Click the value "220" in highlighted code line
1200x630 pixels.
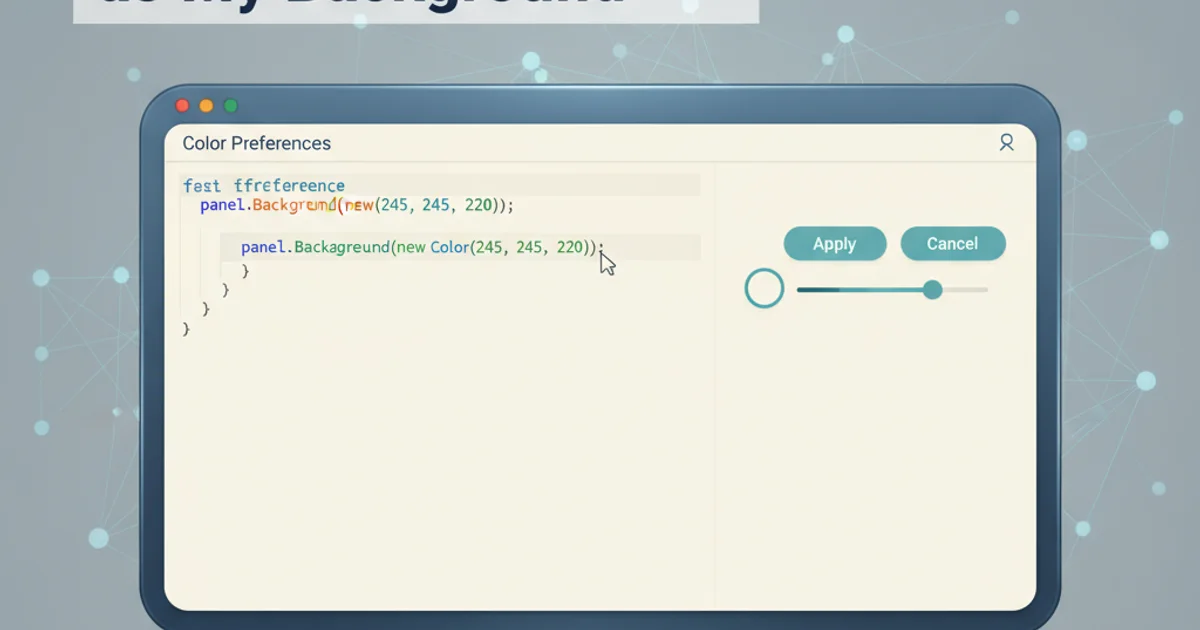569,247
